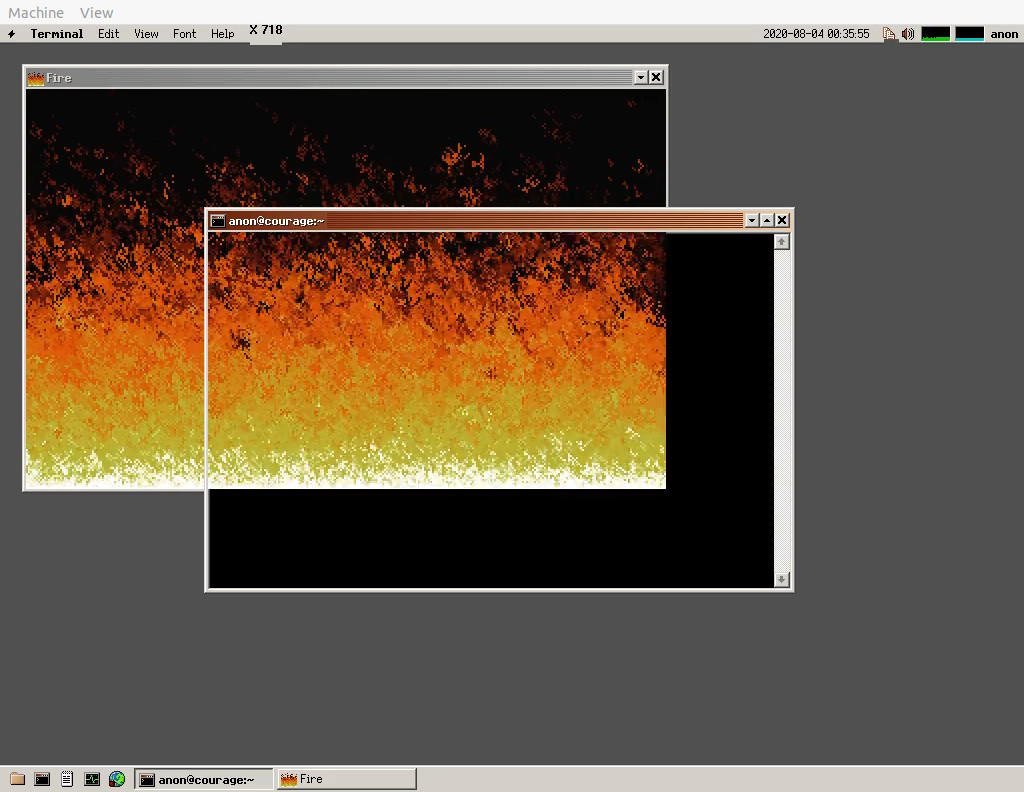1024x792 pixels.
Task: Click the anon username in menubar
Action: tap(1004, 34)
